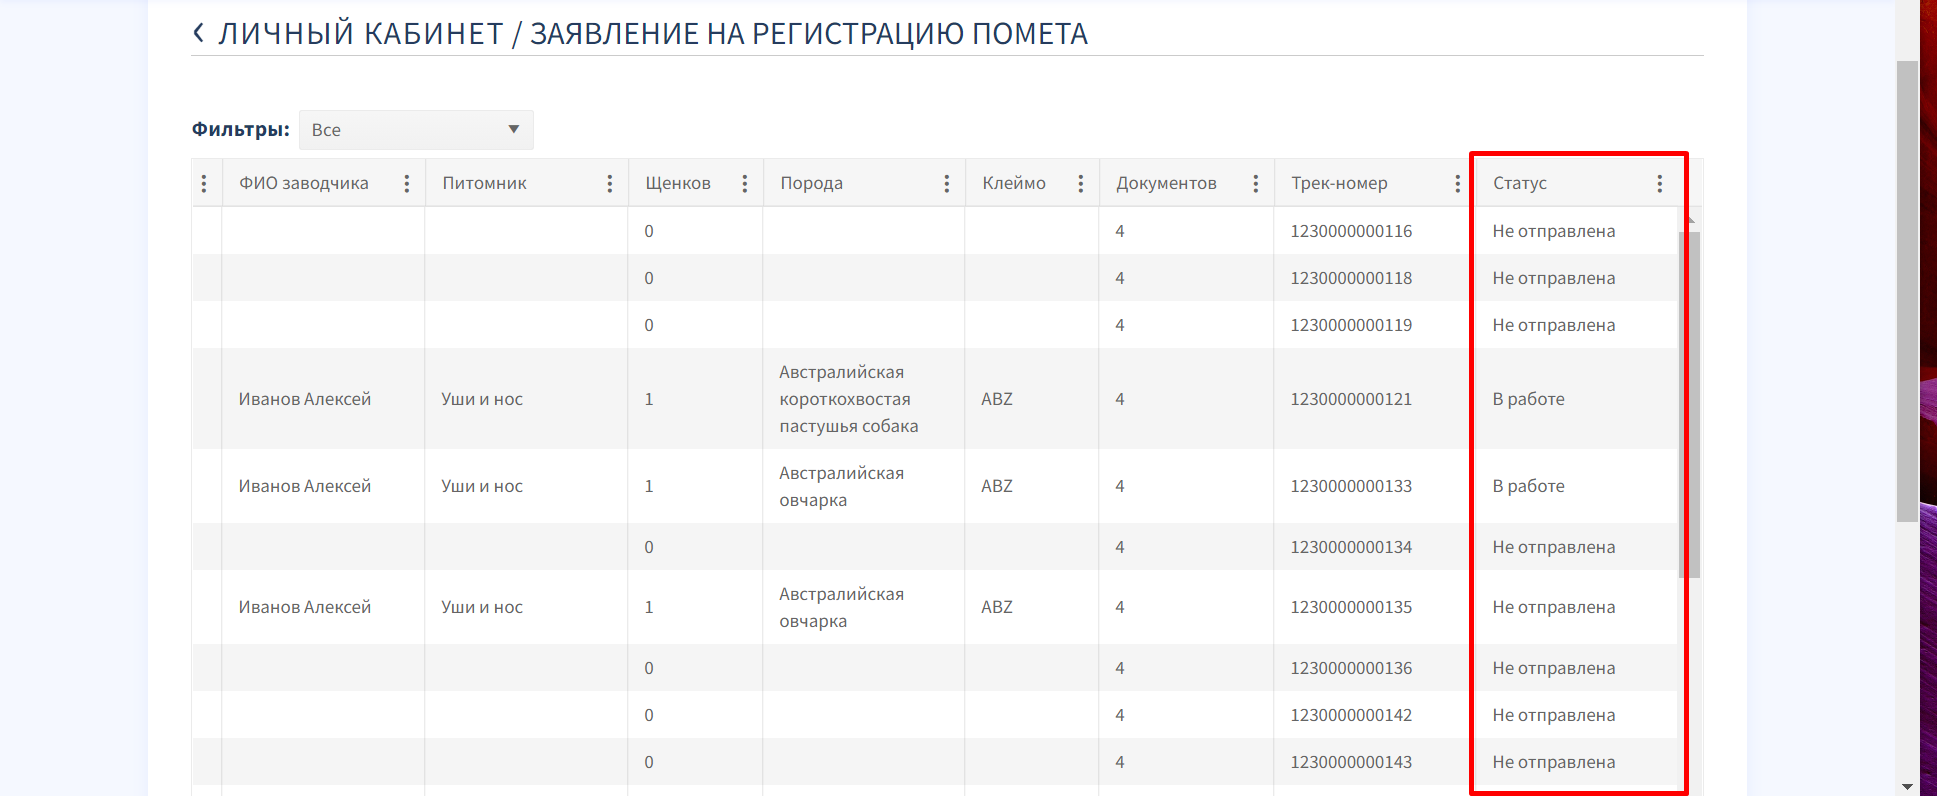The height and width of the screenshot is (796, 1937).
Task: Click track number 1230000000116 cell
Action: tap(1350, 231)
